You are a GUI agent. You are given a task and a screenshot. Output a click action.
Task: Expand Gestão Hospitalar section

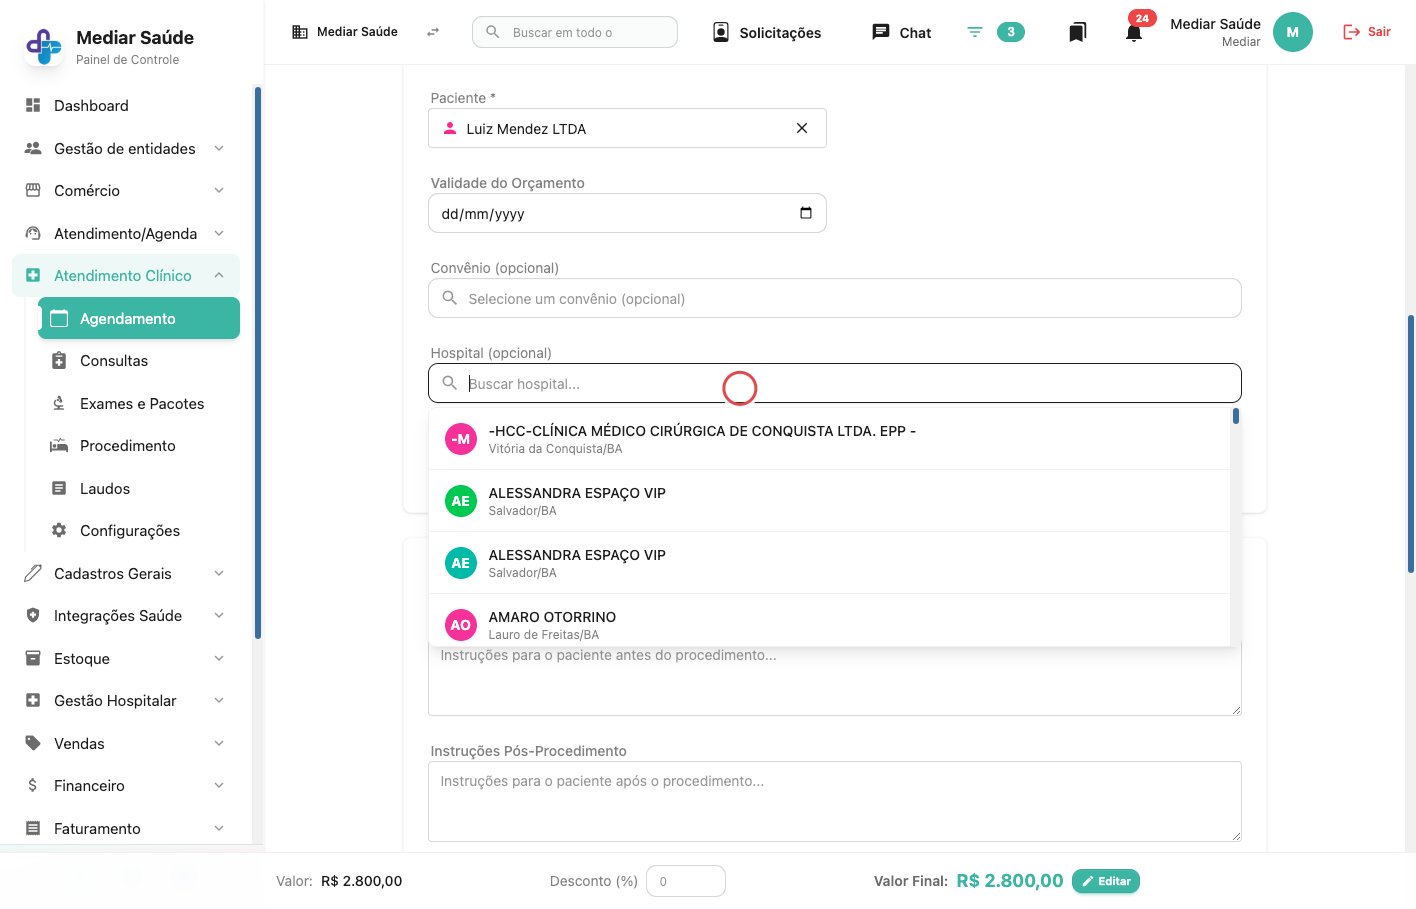(x=126, y=701)
